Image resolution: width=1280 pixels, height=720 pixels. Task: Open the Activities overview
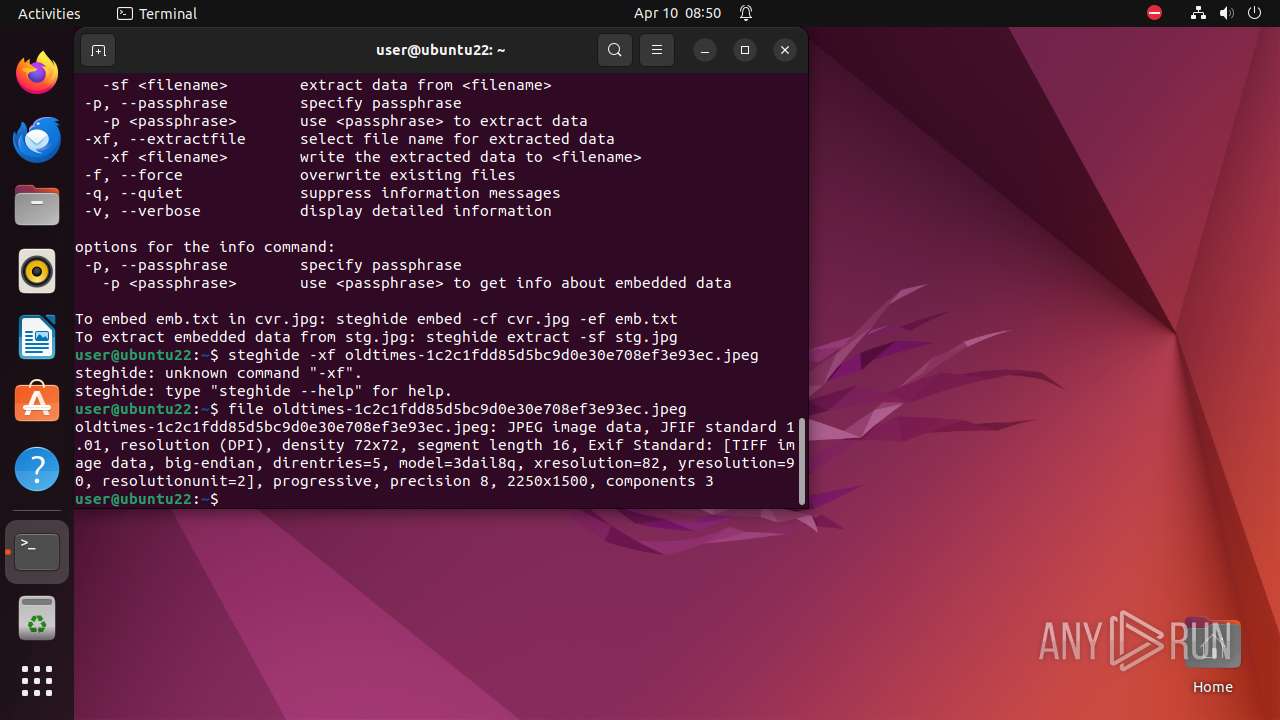click(x=49, y=13)
